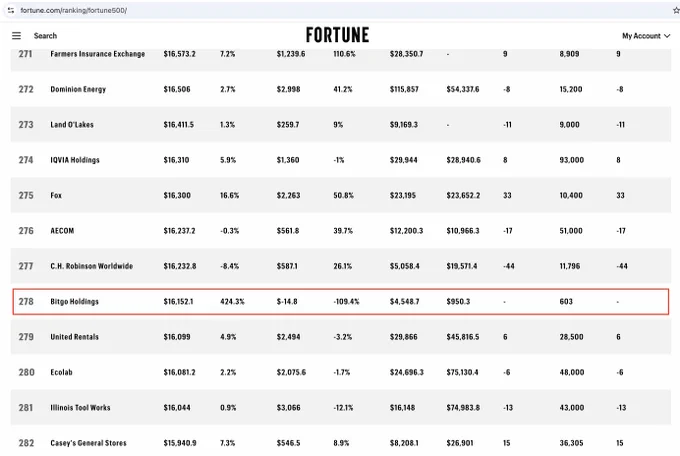Click Ecolab market value $75,130.4

click(x=462, y=372)
